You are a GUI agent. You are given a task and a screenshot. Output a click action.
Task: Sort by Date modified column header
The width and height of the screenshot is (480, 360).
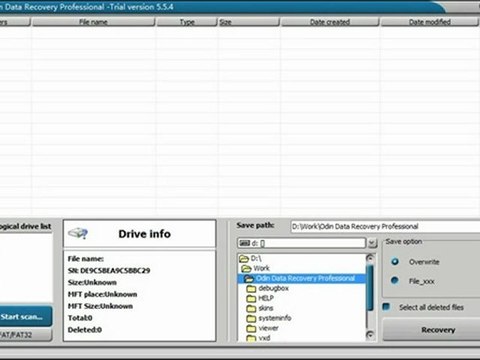click(430, 22)
